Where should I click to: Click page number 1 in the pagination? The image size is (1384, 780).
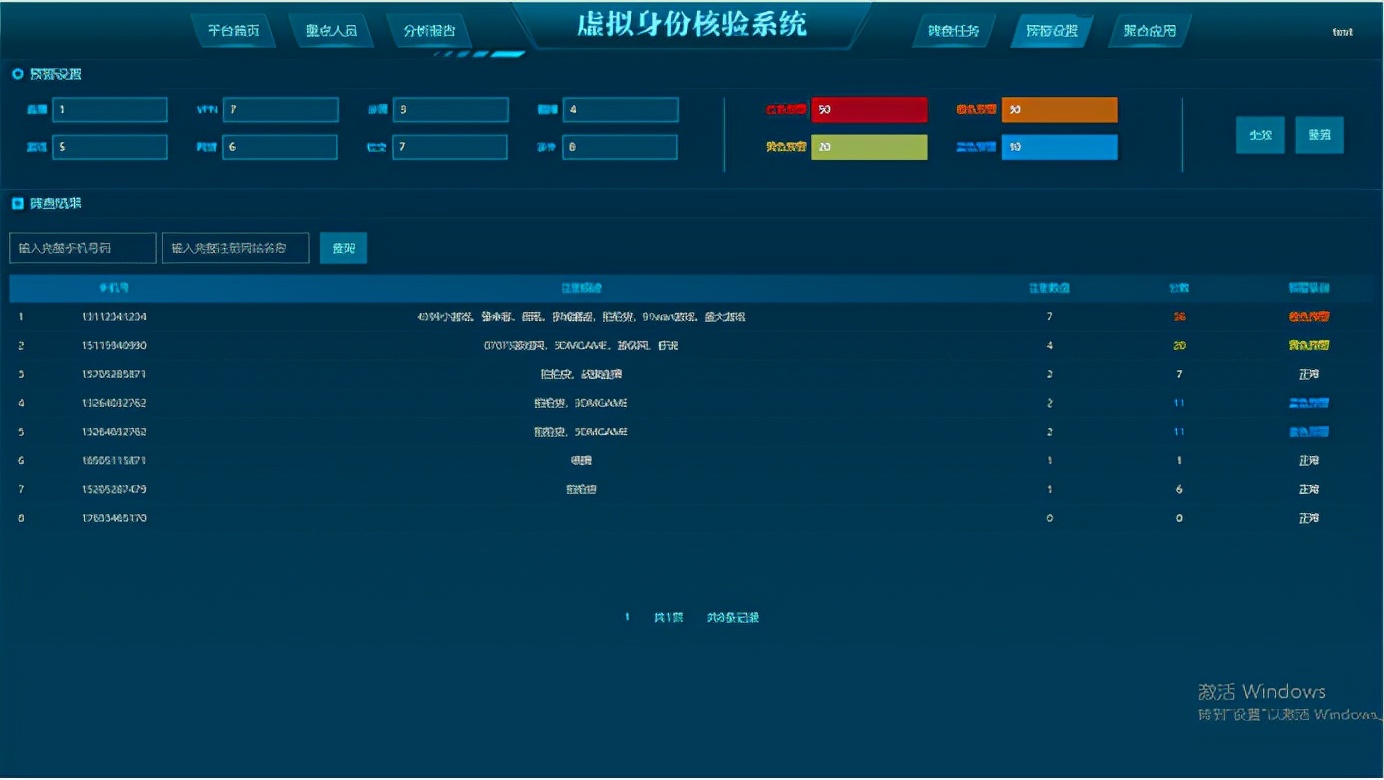pyautogui.click(x=629, y=617)
